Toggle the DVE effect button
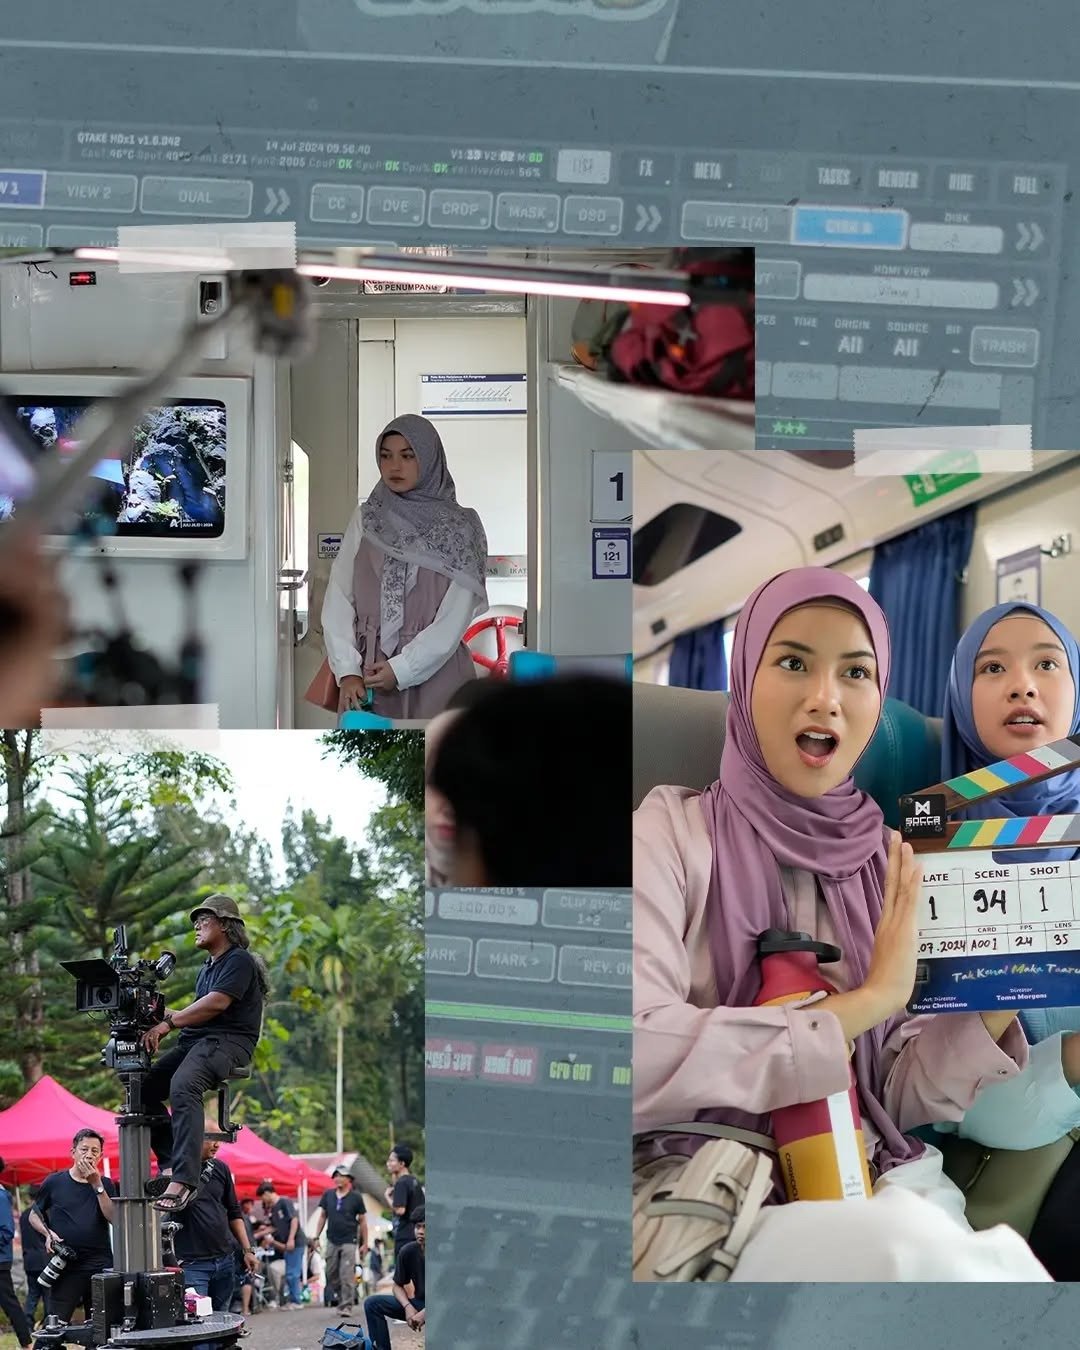 click(x=395, y=206)
